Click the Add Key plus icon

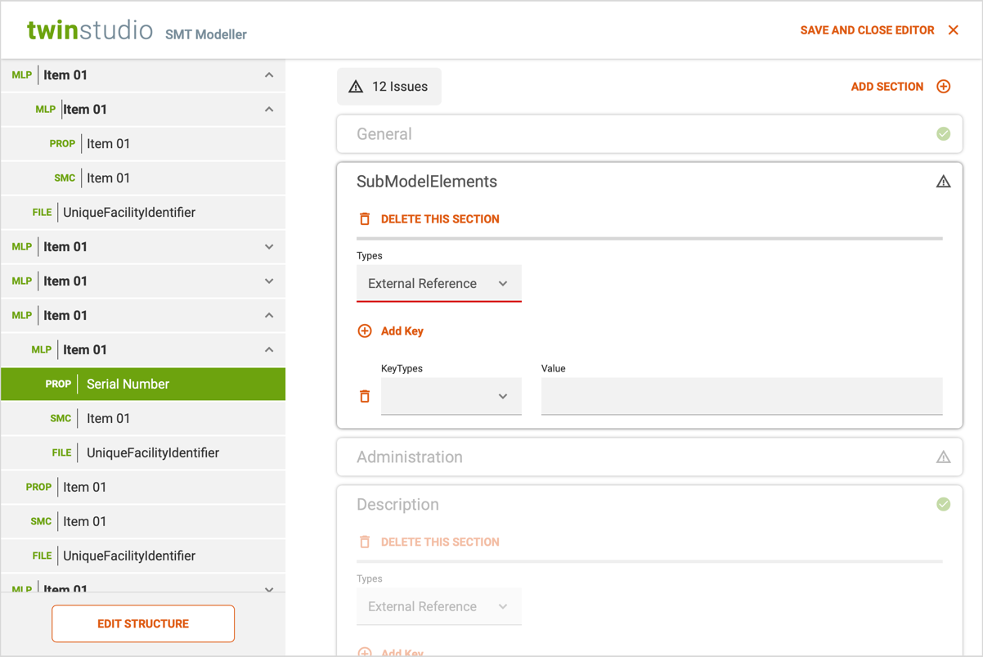click(x=365, y=330)
